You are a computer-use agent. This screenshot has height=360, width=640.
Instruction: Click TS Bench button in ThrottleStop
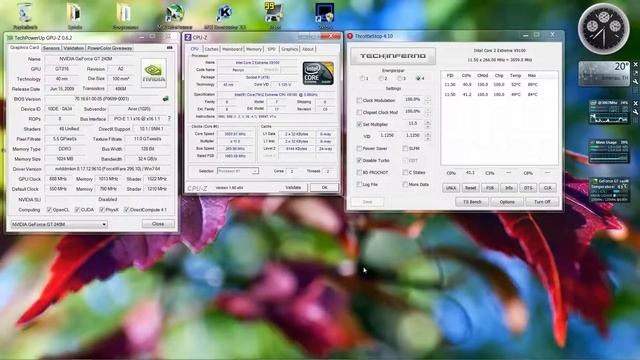(x=472, y=202)
